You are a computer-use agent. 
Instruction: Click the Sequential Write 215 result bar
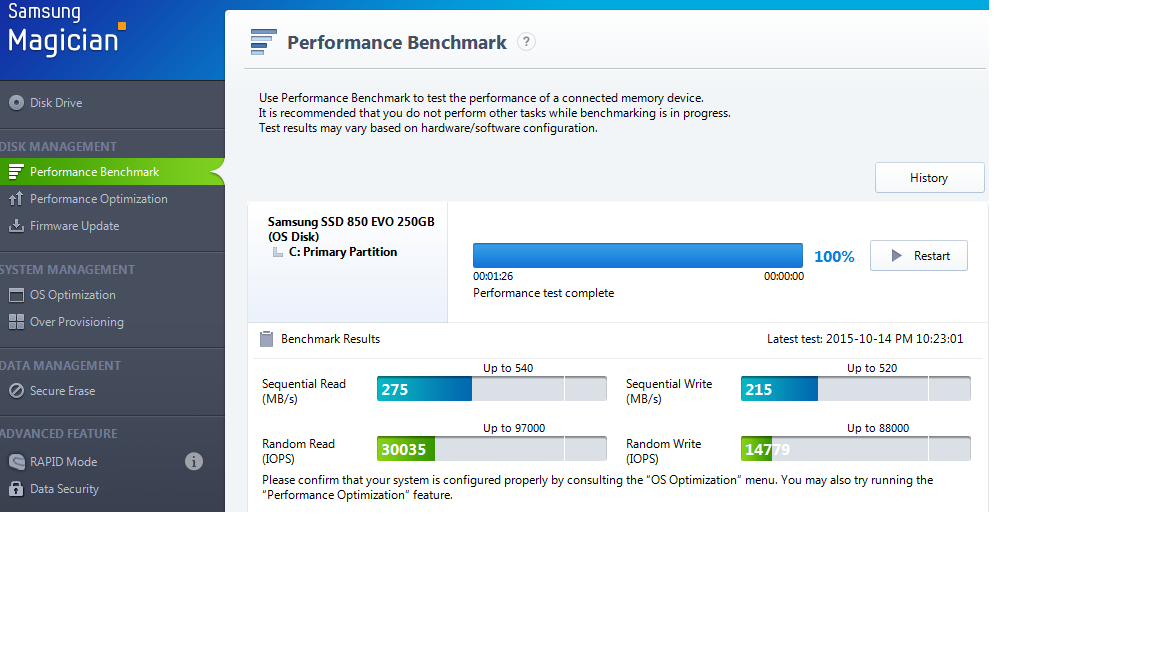(855, 389)
